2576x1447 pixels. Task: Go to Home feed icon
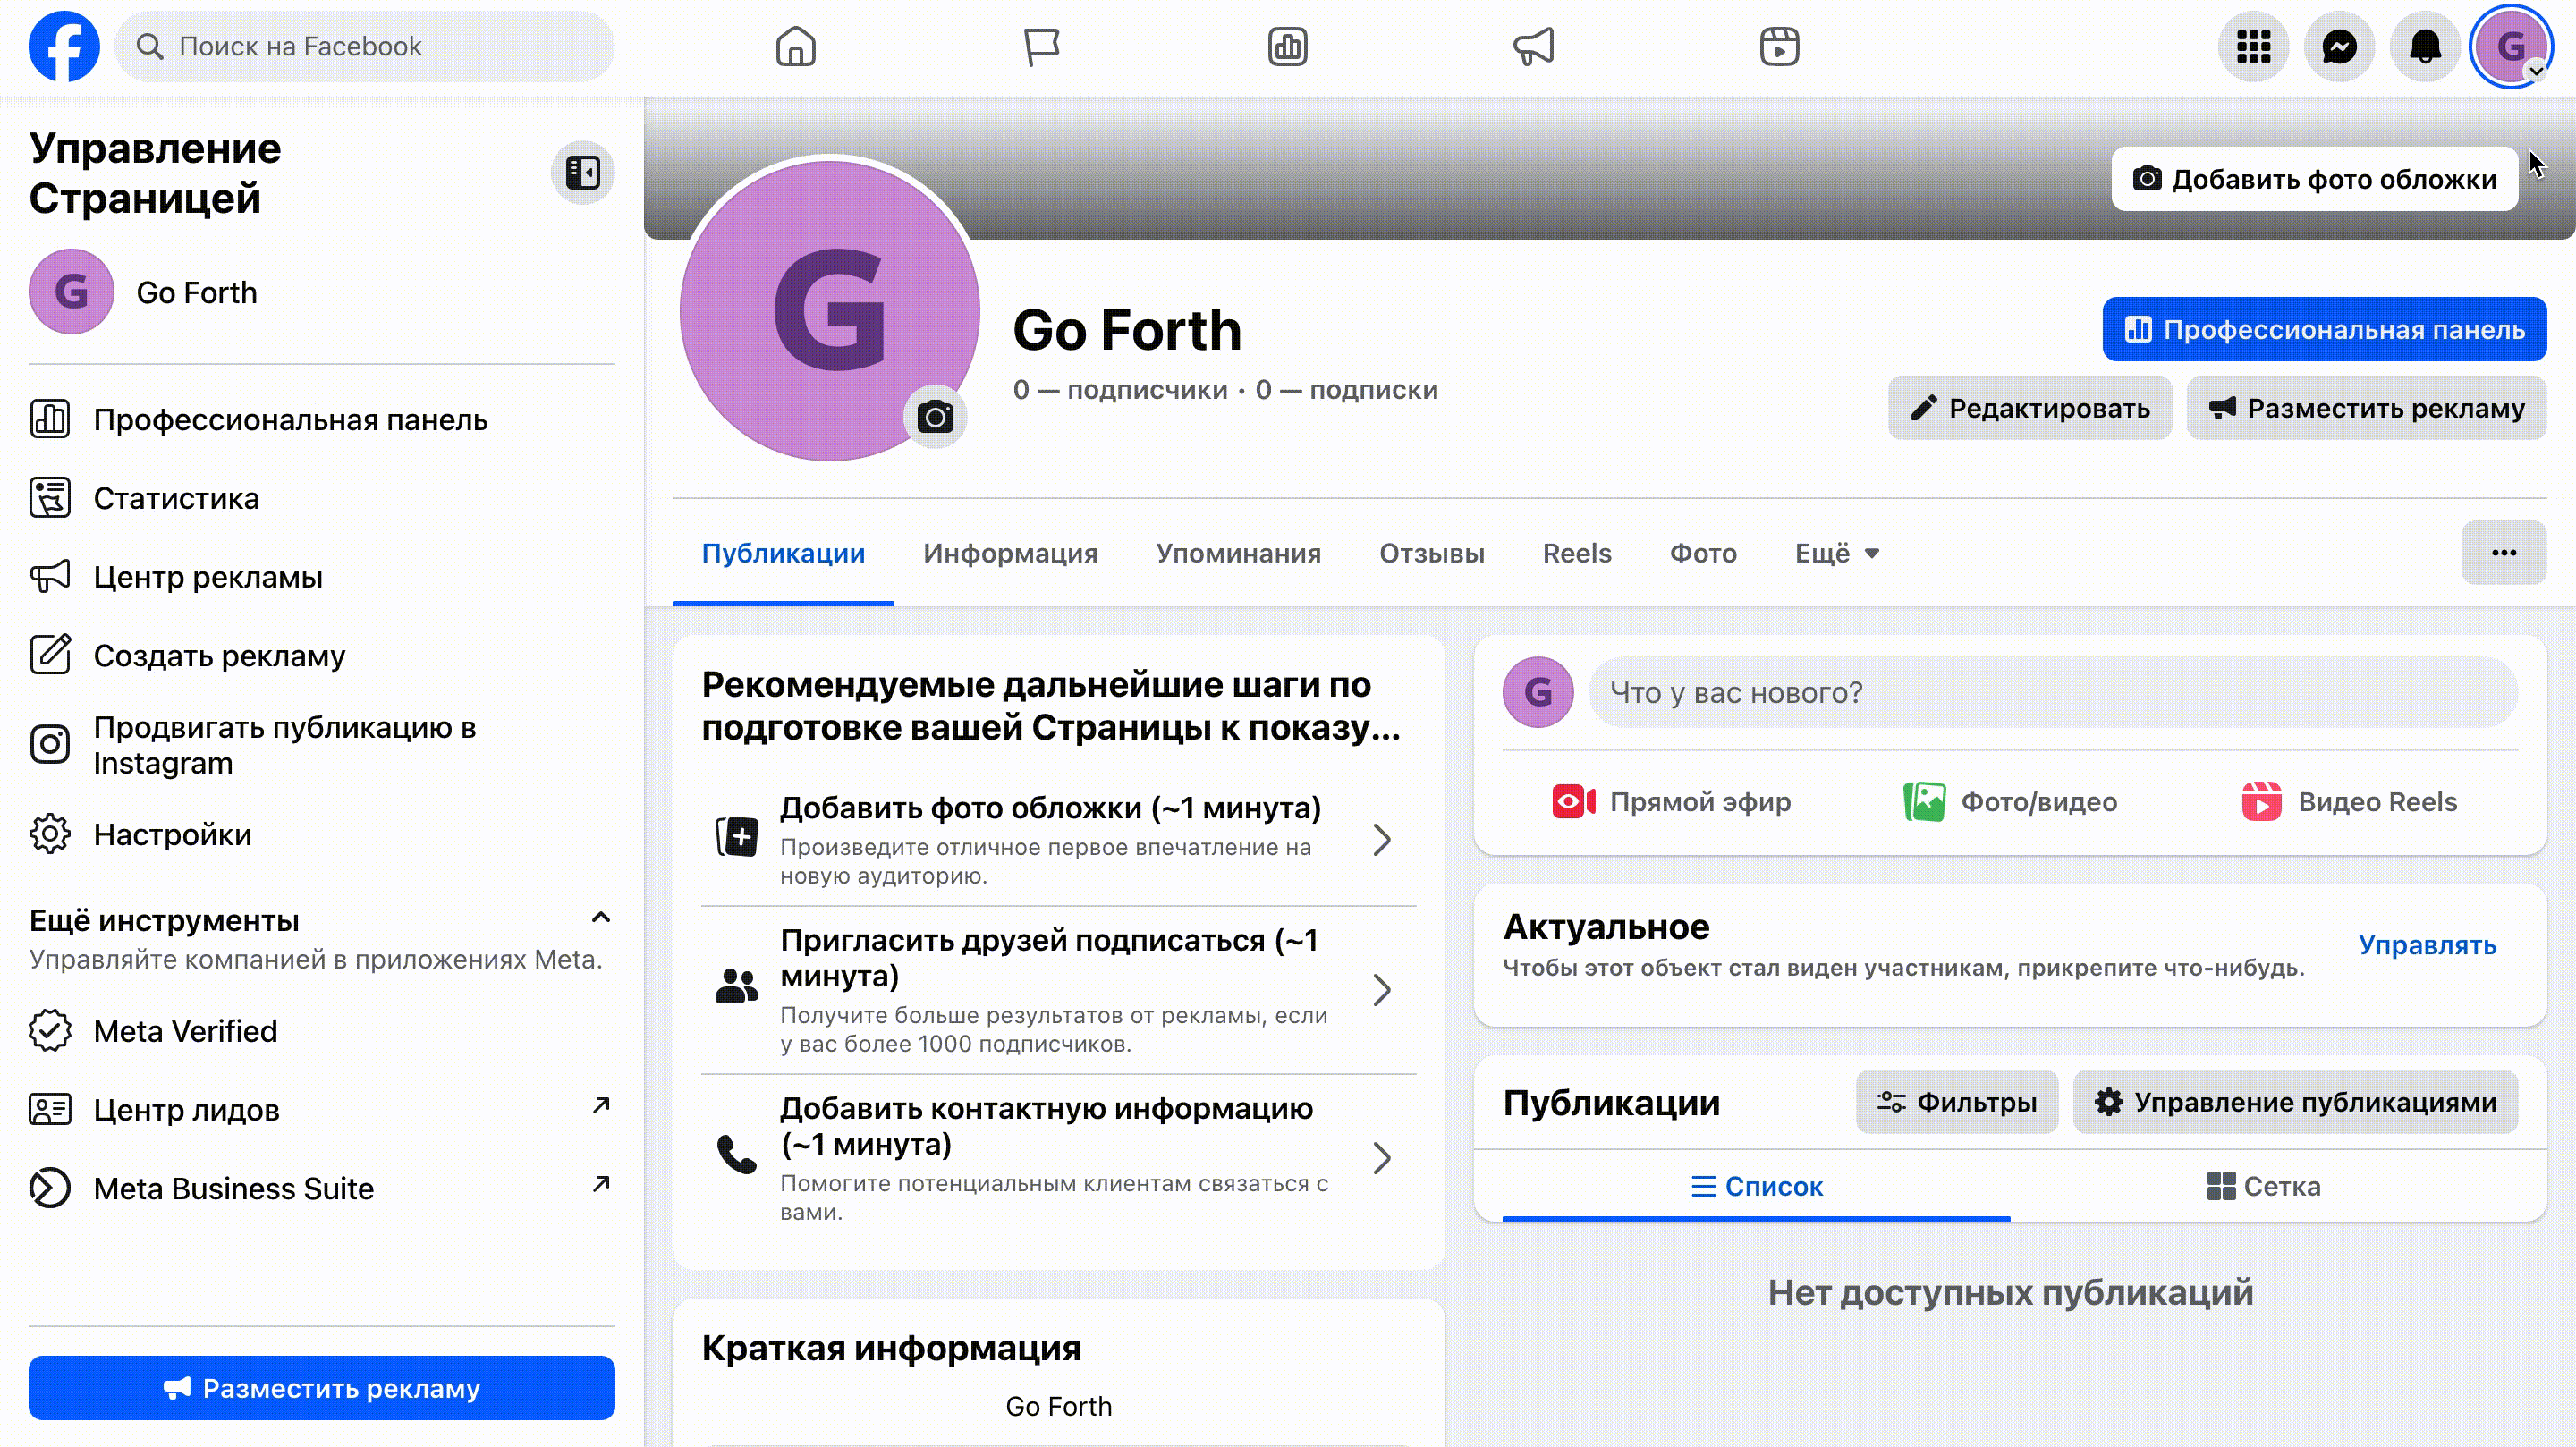(x=796, y=47)
